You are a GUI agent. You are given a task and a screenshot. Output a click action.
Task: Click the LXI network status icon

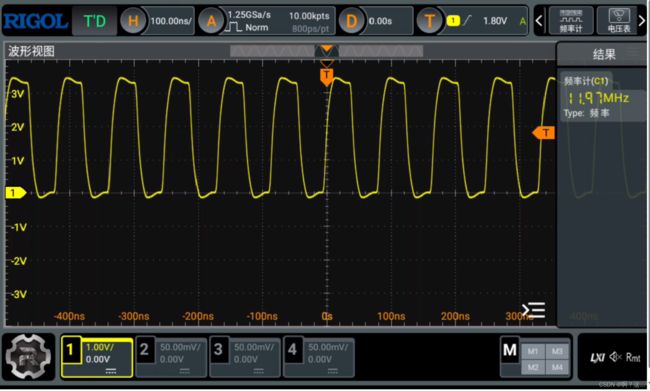(x=597, y=357)
